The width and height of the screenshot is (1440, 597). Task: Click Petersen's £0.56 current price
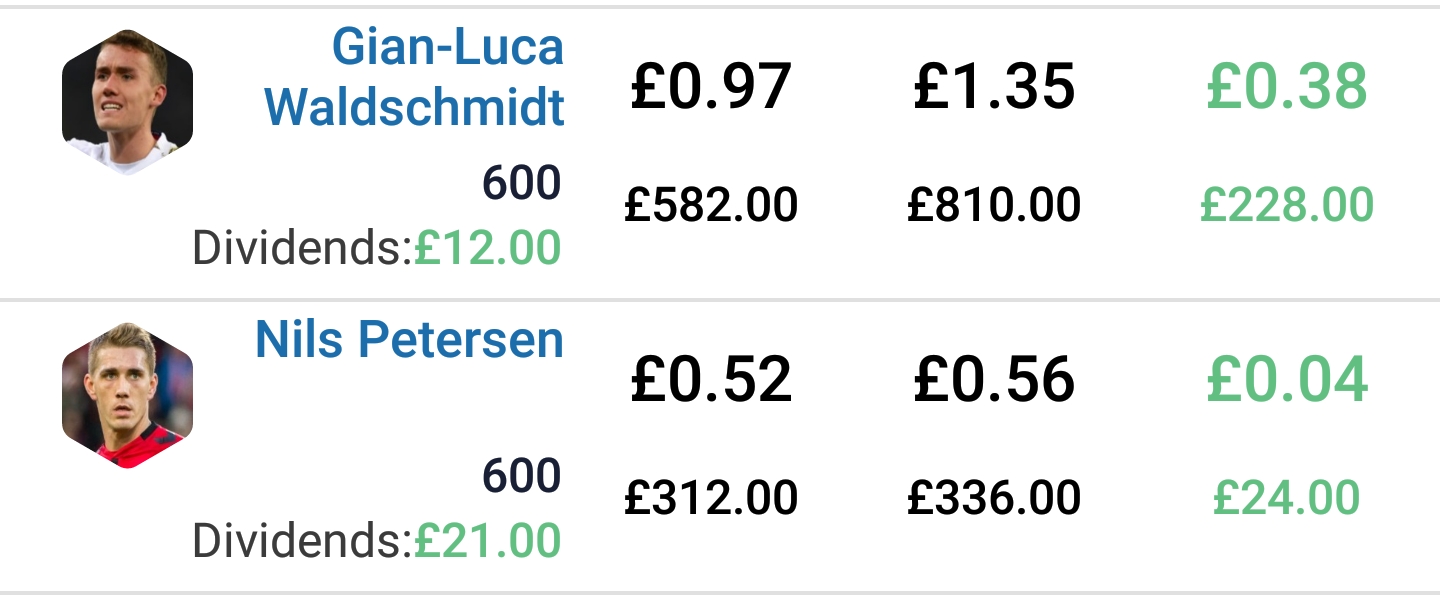[994, 380]
